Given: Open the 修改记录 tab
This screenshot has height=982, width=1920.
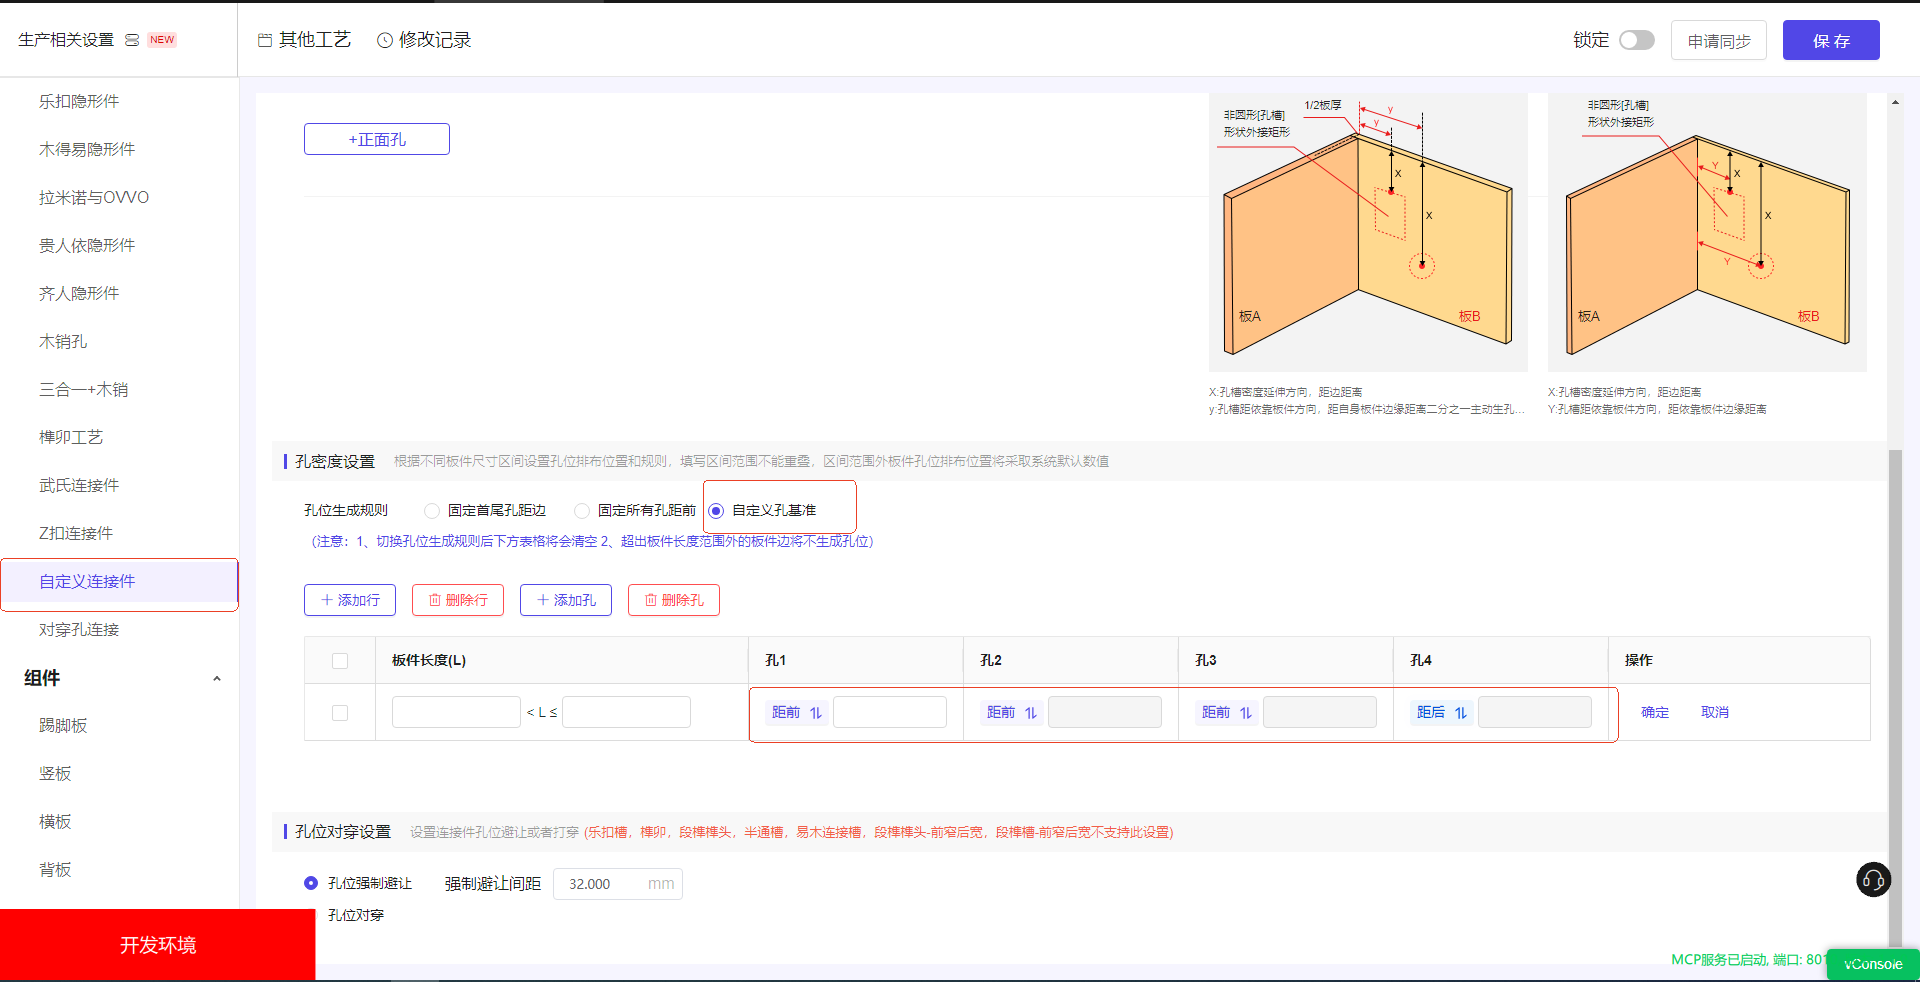Looking at the screenshot, I should point(424,40).
